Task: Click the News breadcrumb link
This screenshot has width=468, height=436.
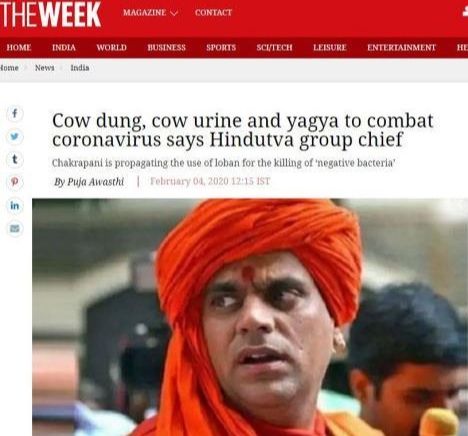Action: click(45, 68)
